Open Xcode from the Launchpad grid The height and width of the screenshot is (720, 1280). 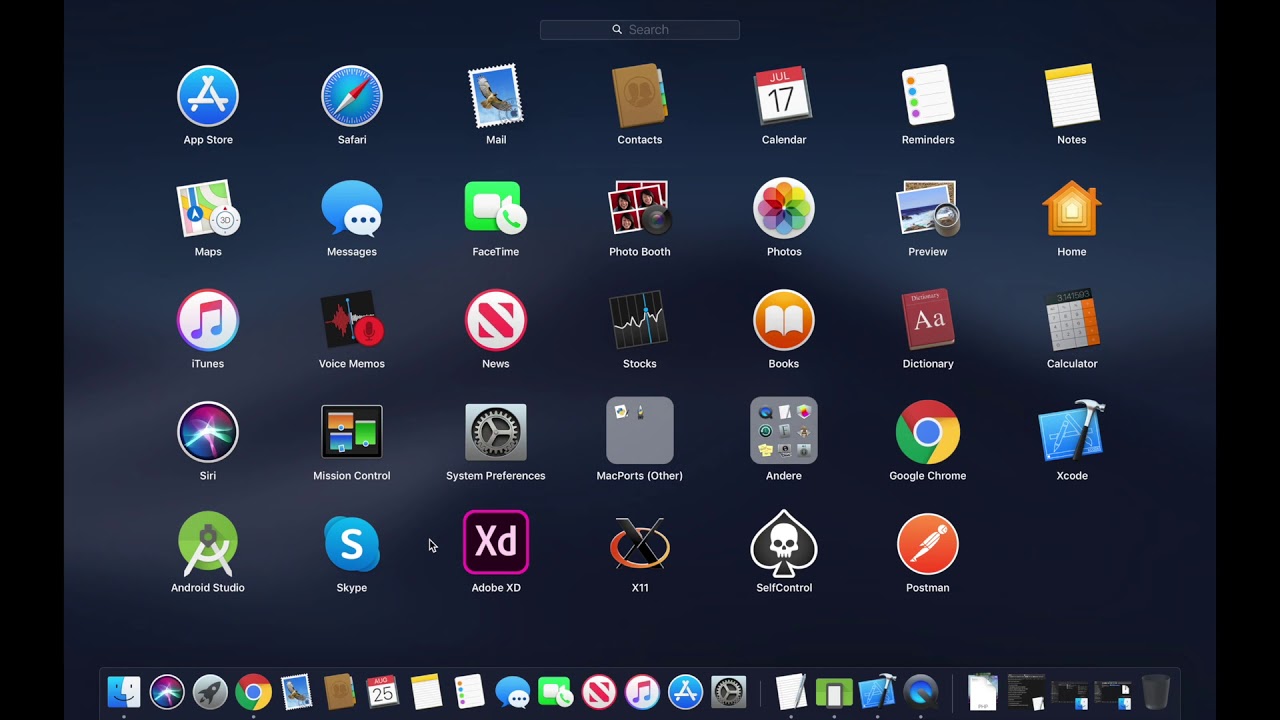pyautogui.click(x=1072, y=432)
